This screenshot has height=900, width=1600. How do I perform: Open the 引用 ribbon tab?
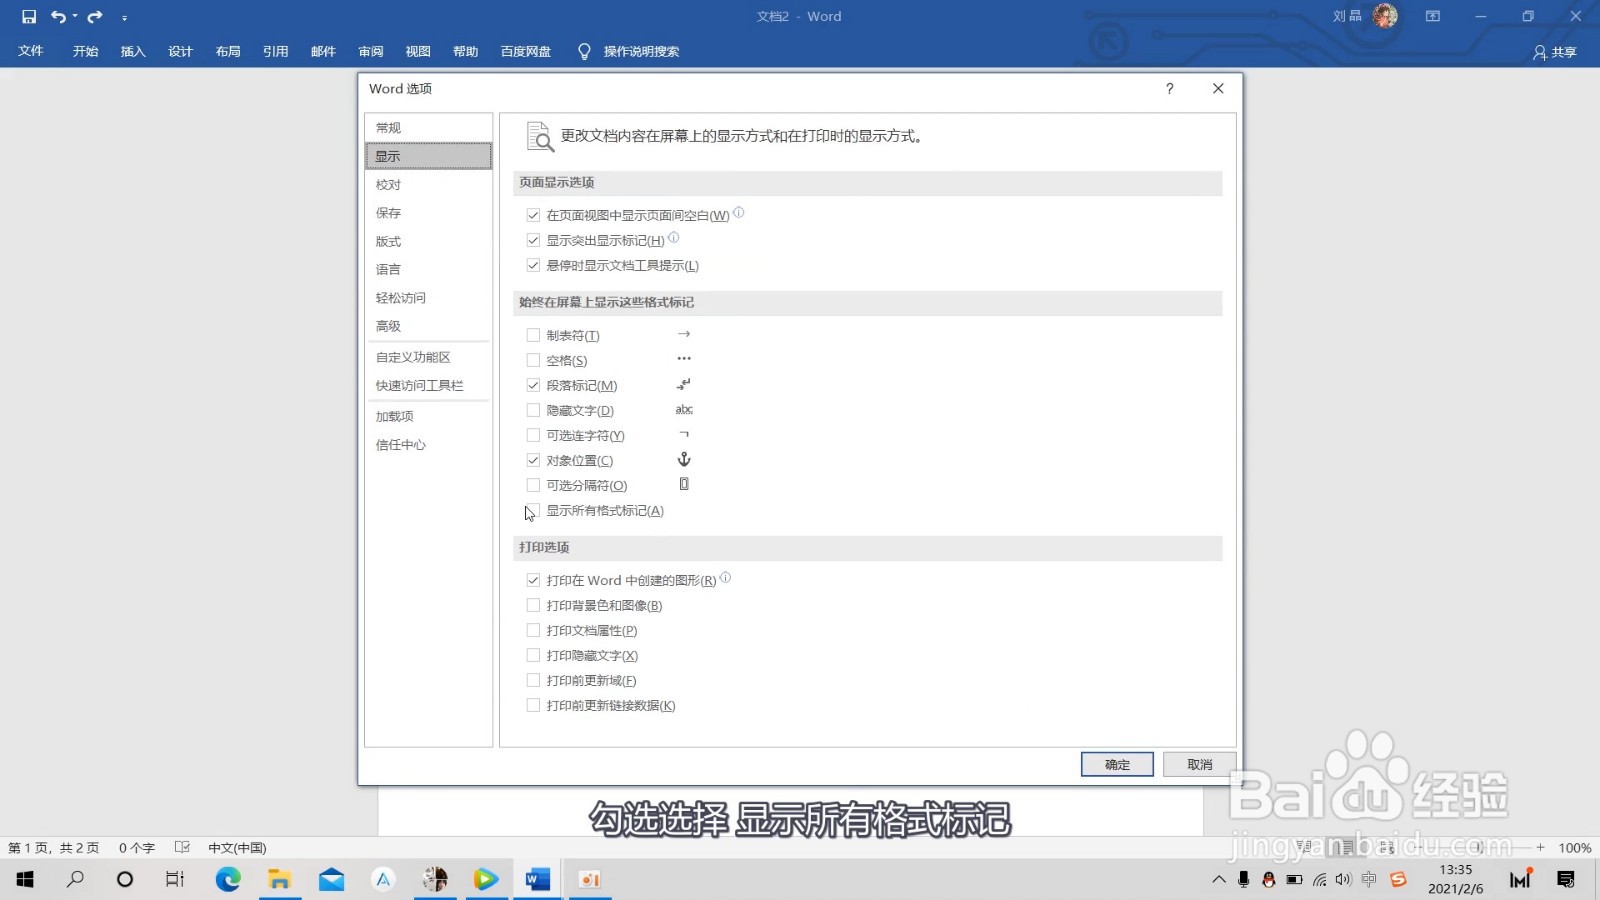pos(276,51)
